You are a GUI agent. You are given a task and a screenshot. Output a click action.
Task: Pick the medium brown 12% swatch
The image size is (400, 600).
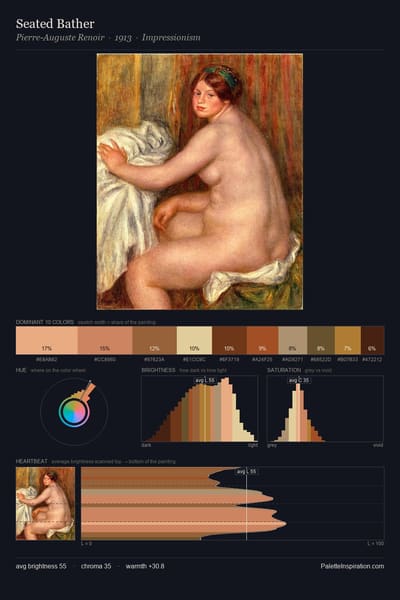(x=155, y=340)
